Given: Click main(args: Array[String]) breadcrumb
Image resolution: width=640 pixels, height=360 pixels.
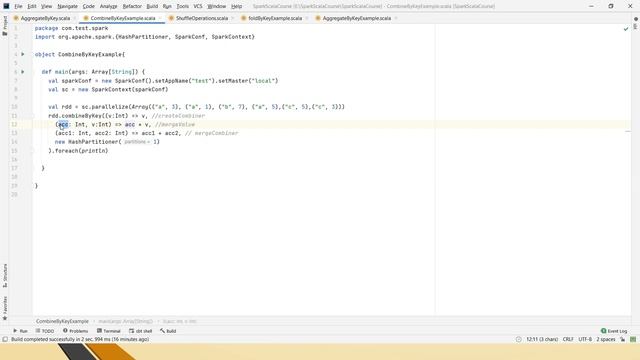Looking at the screenshot, I should [x=125, y=322].
